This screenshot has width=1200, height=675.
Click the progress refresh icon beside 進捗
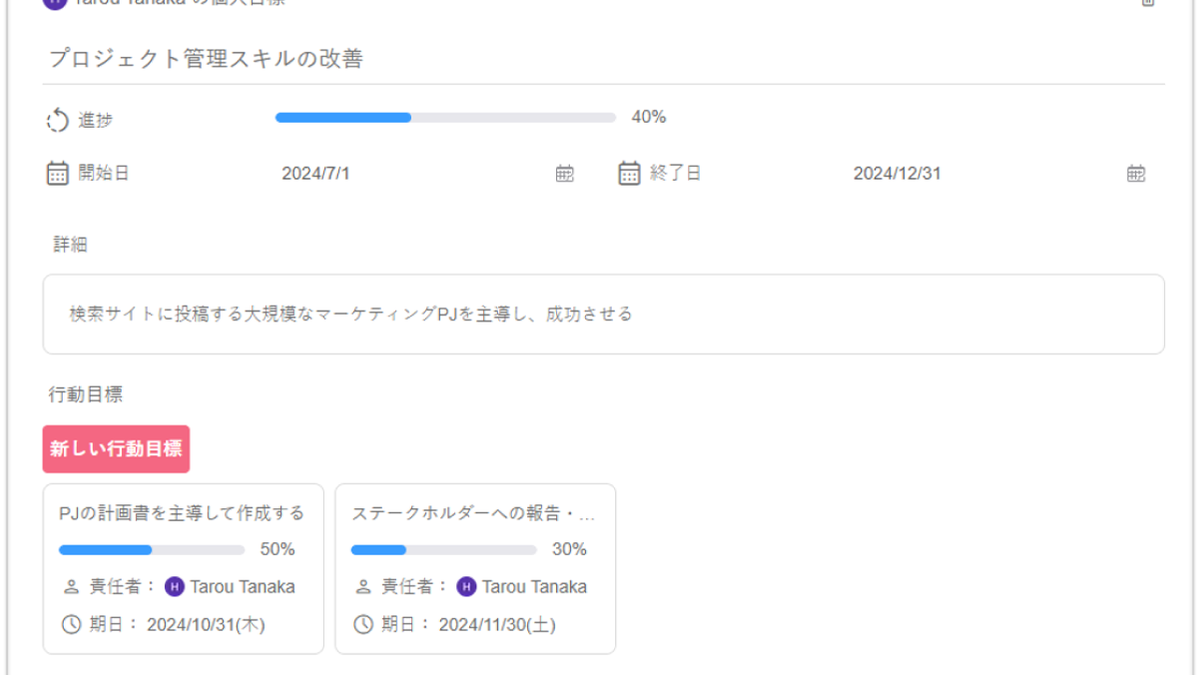[x=58, y=121]
